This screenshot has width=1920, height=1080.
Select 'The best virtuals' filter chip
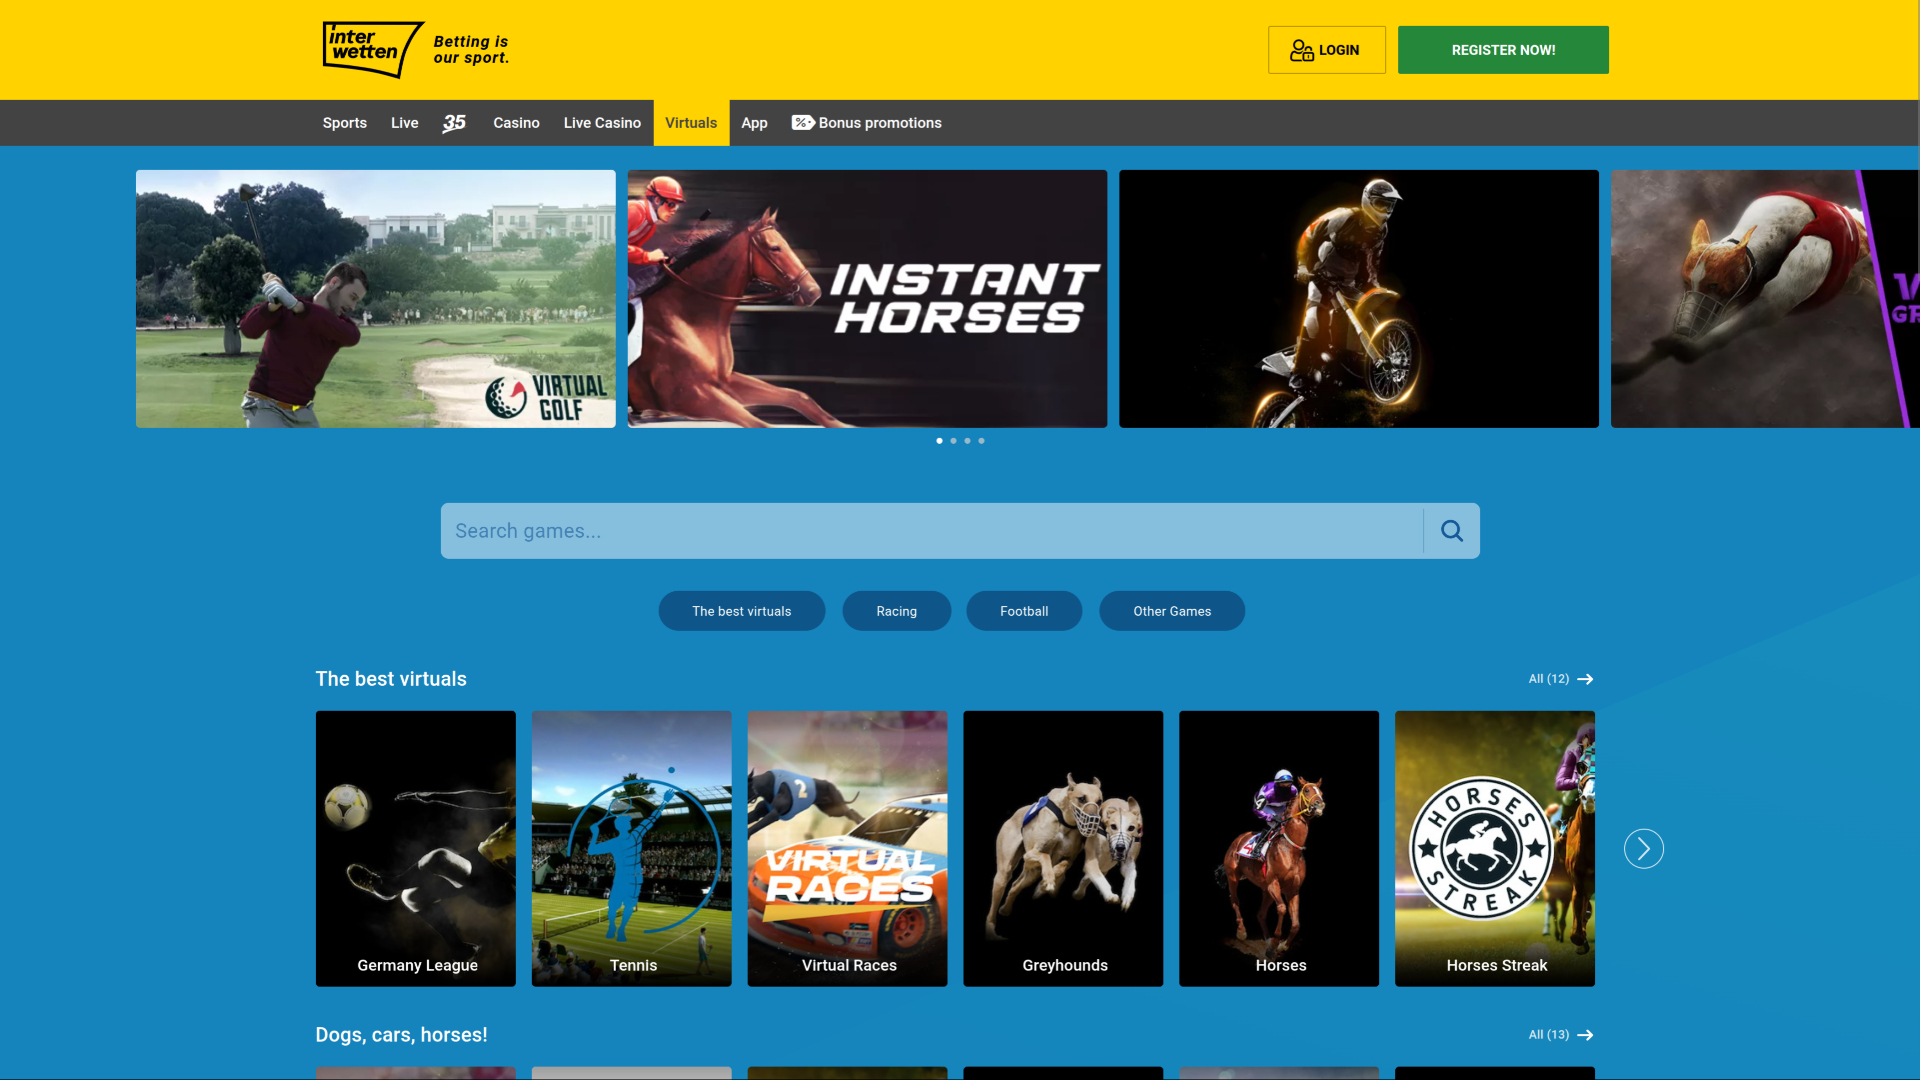click(x=741, y=611)
